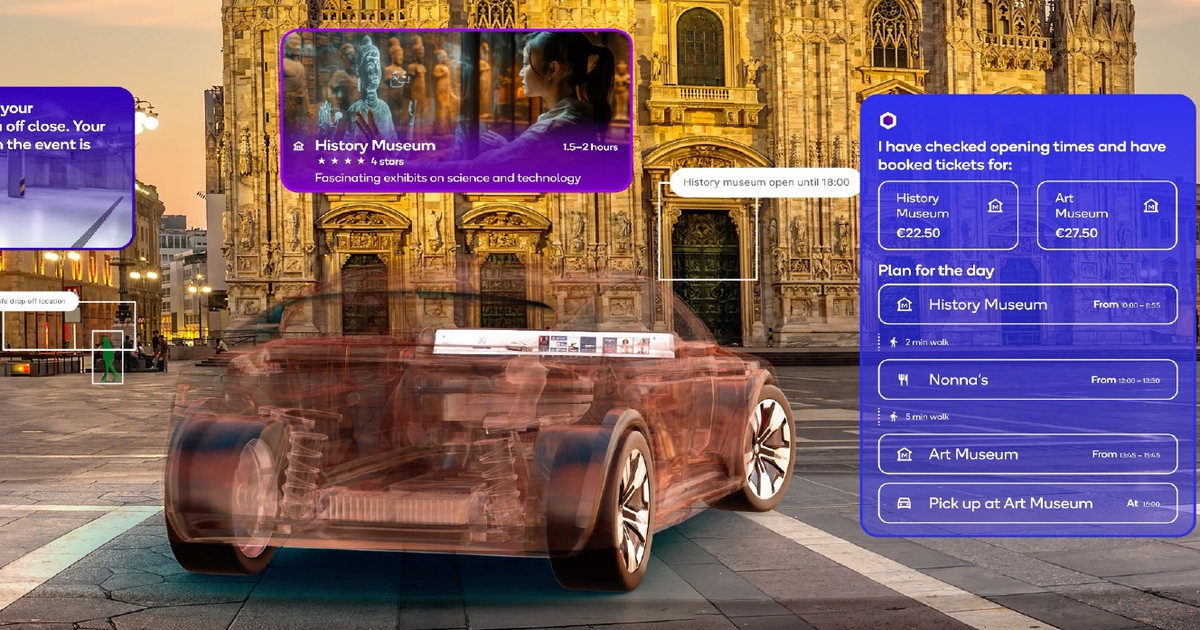The height and width of the screenshot is (630, 1200).
Task: Select the medal icon next to the History Museum title
Action: 299,146
